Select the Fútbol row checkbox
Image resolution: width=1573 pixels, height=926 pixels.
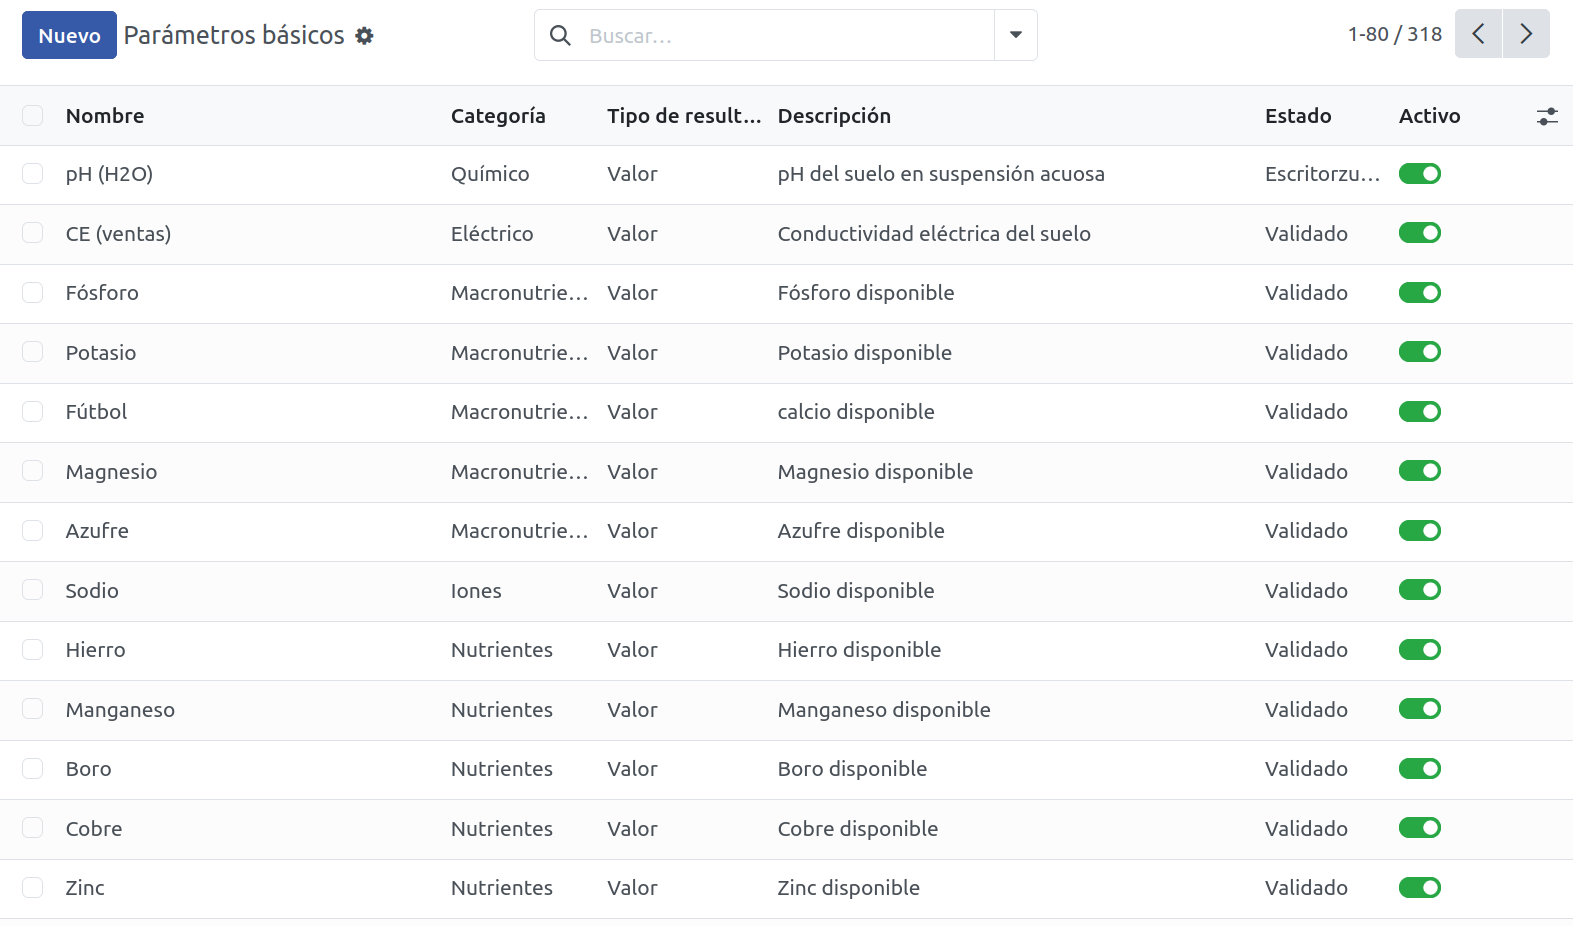coord(33,412)
